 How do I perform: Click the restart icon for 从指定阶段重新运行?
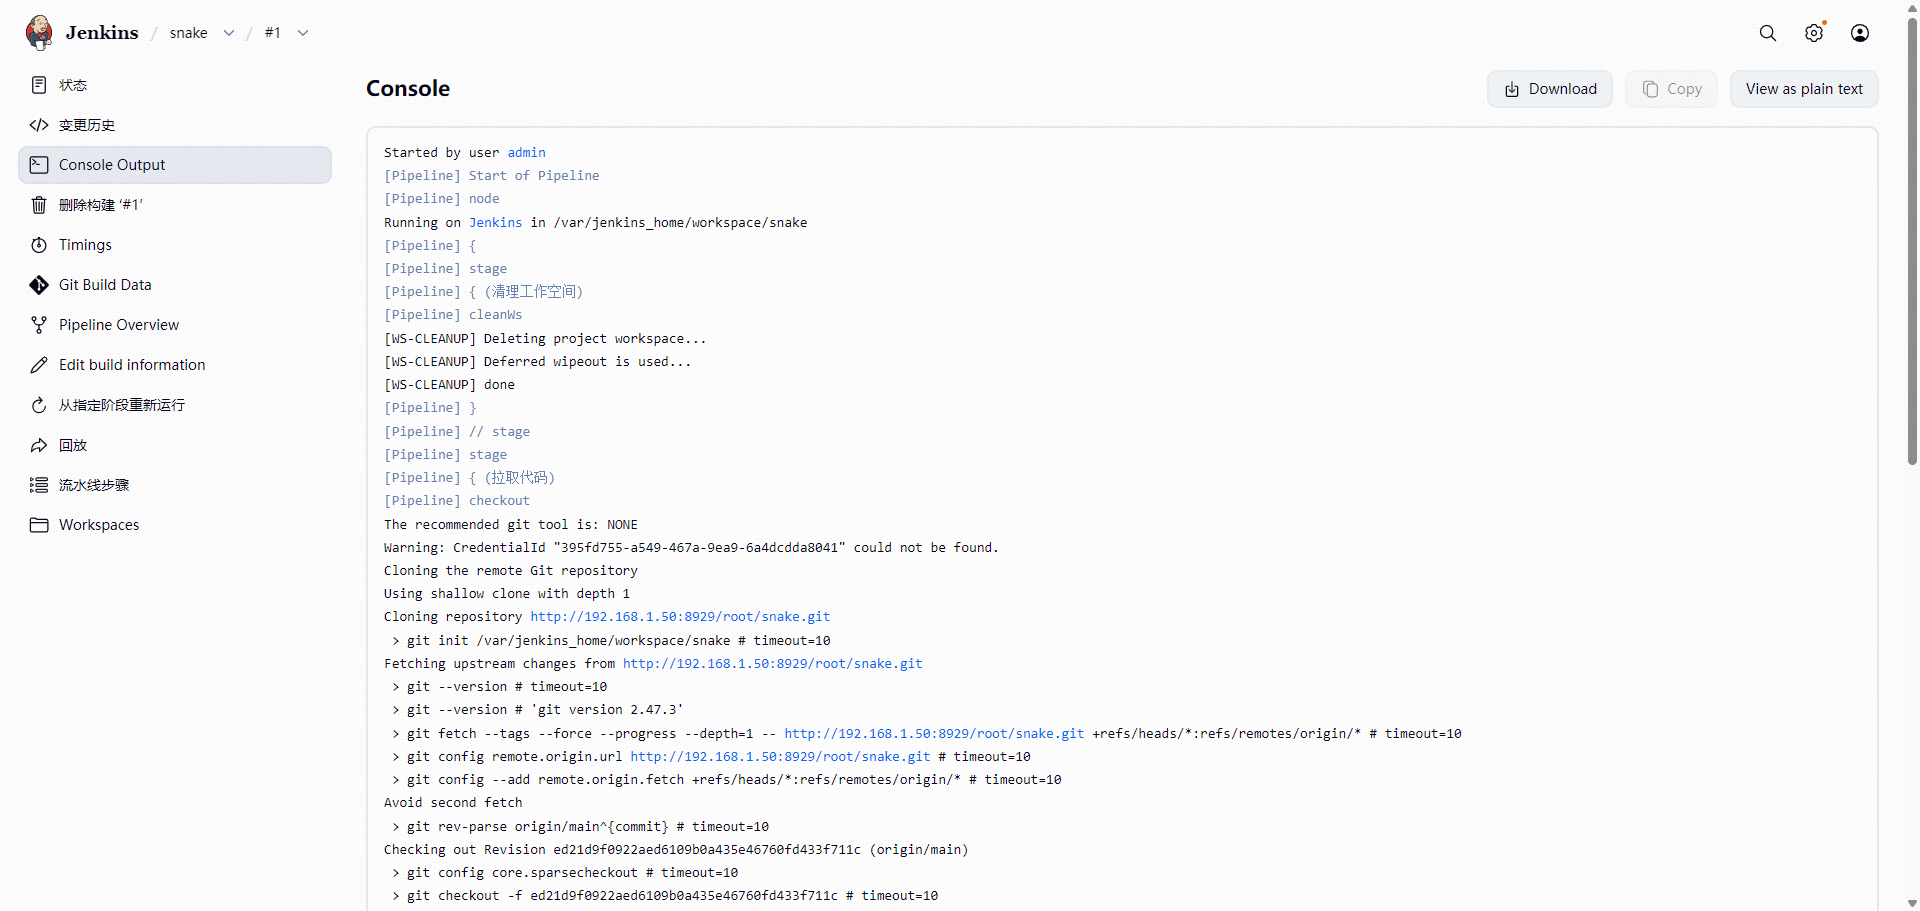tap(39, 405)
